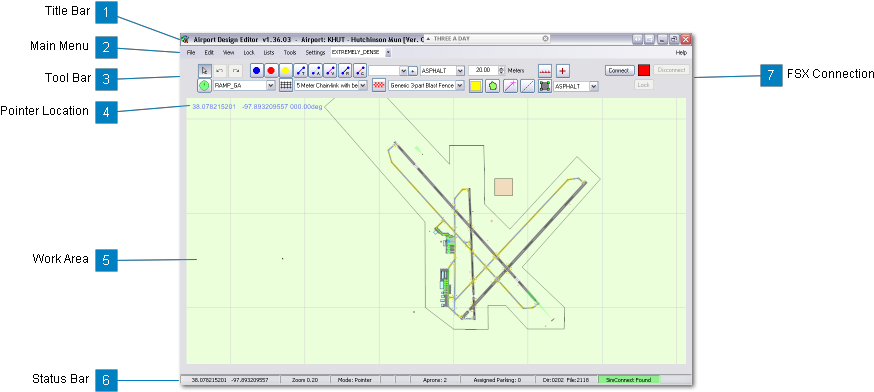Open the File menu
Viewport: 874px width, 392px height.
[191, 52]
